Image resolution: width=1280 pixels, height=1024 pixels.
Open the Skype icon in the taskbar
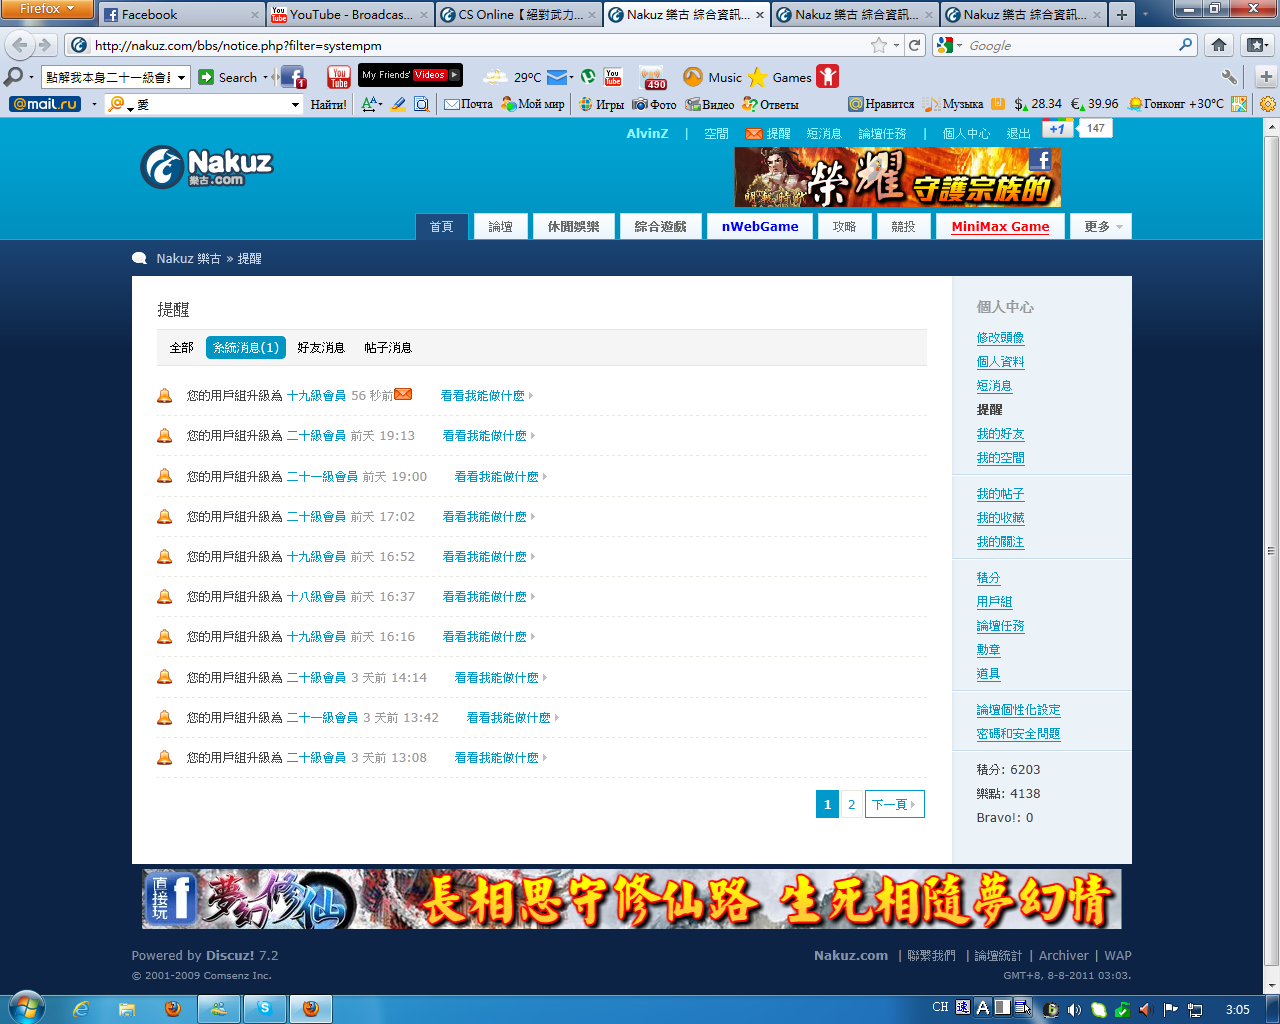pyautogui.click(x=265, y=1008)
